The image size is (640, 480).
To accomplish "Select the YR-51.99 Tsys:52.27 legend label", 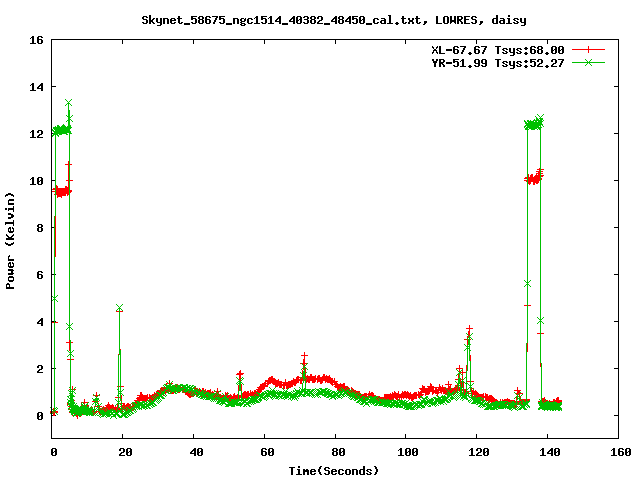I will click(x=498, y=63).
